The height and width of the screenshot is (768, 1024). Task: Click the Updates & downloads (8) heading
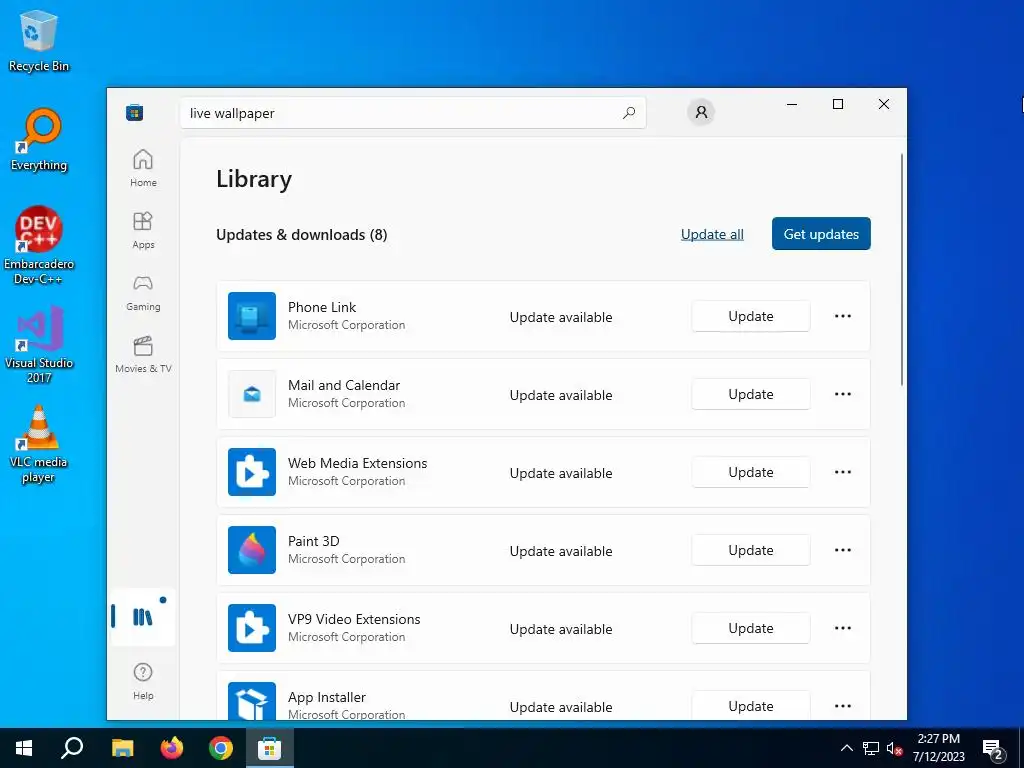pos(302,234)
